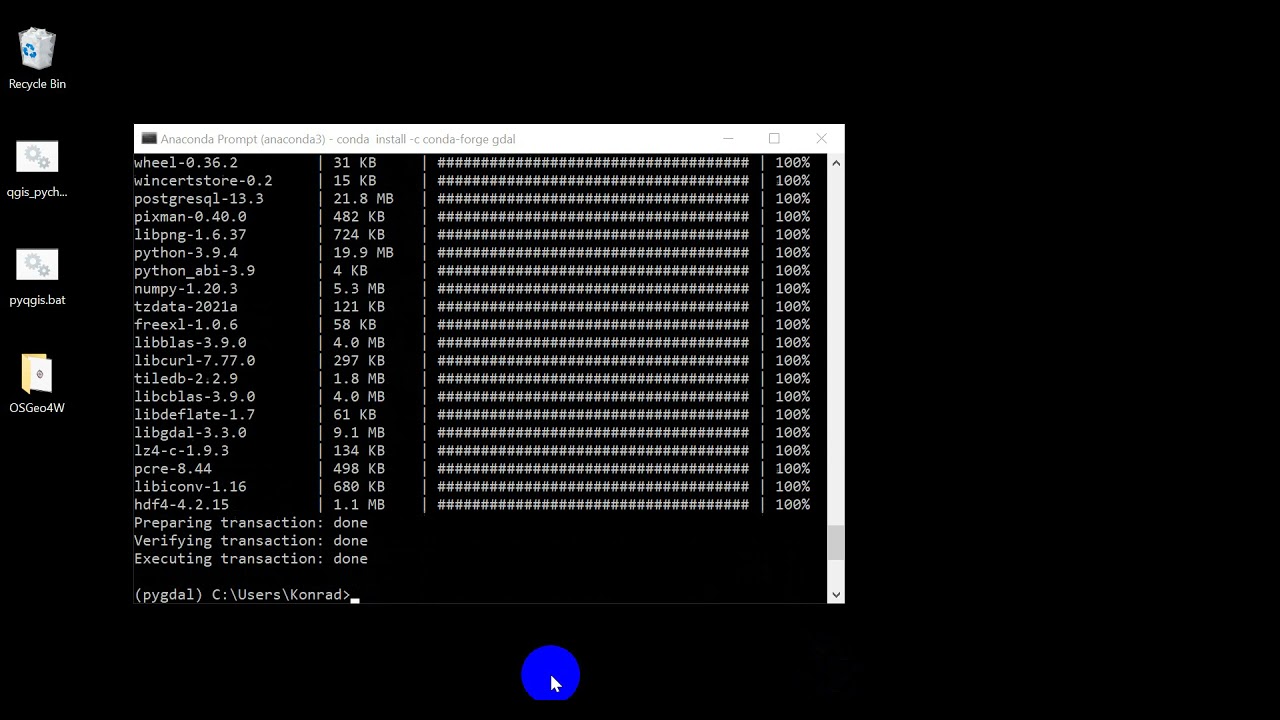Image resolution: width=1280 pixels, height=720 pixels.
Task: Click the '(pygdal)' environment name in prompt
Action: (168, 595)
